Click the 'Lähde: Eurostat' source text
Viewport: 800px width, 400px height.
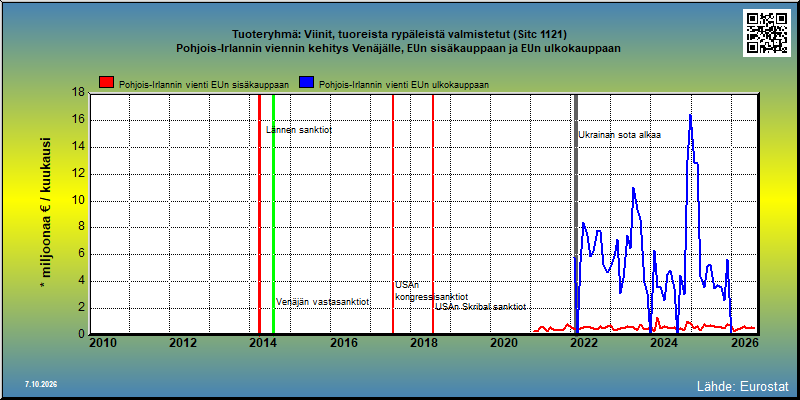tap(743, 385)
